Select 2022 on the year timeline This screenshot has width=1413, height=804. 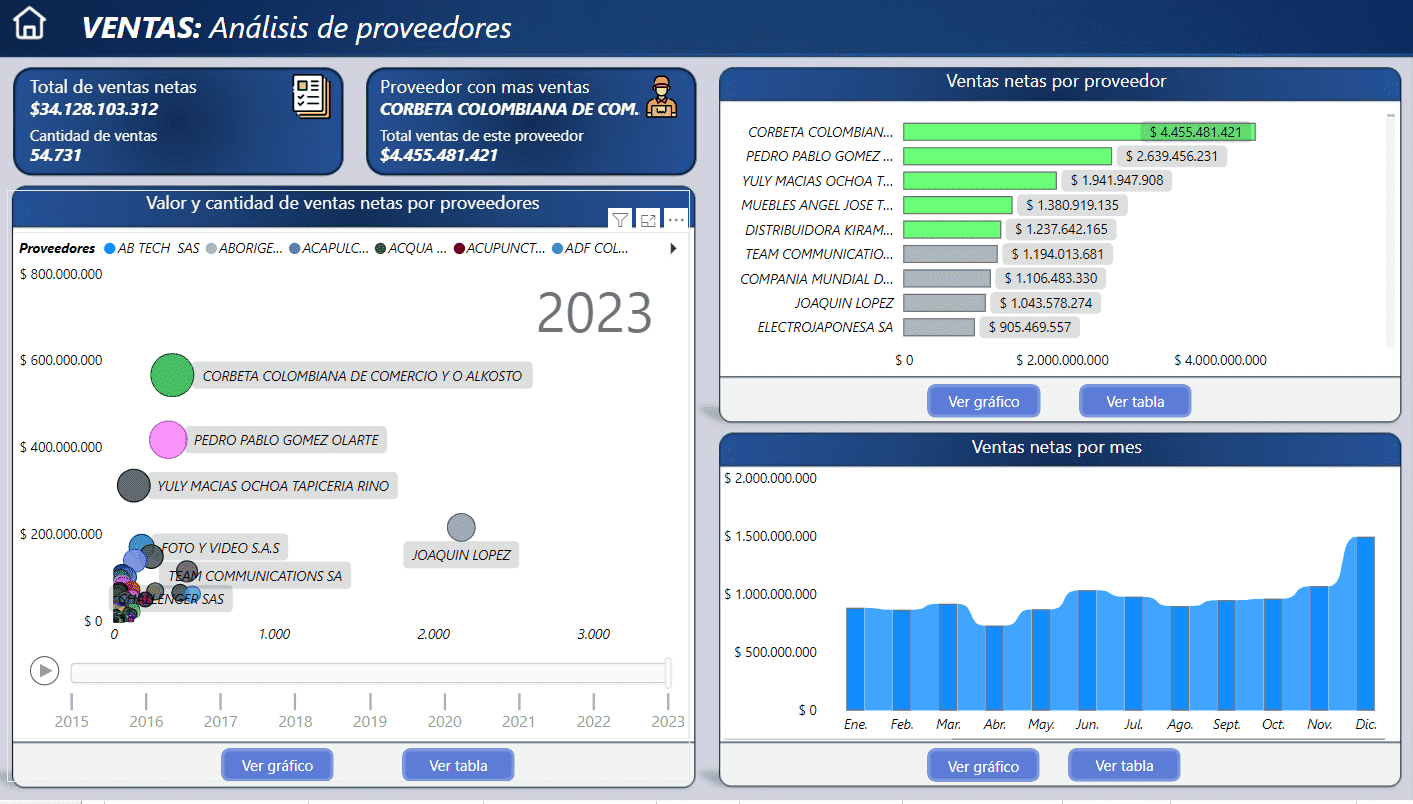coord(594,722)
